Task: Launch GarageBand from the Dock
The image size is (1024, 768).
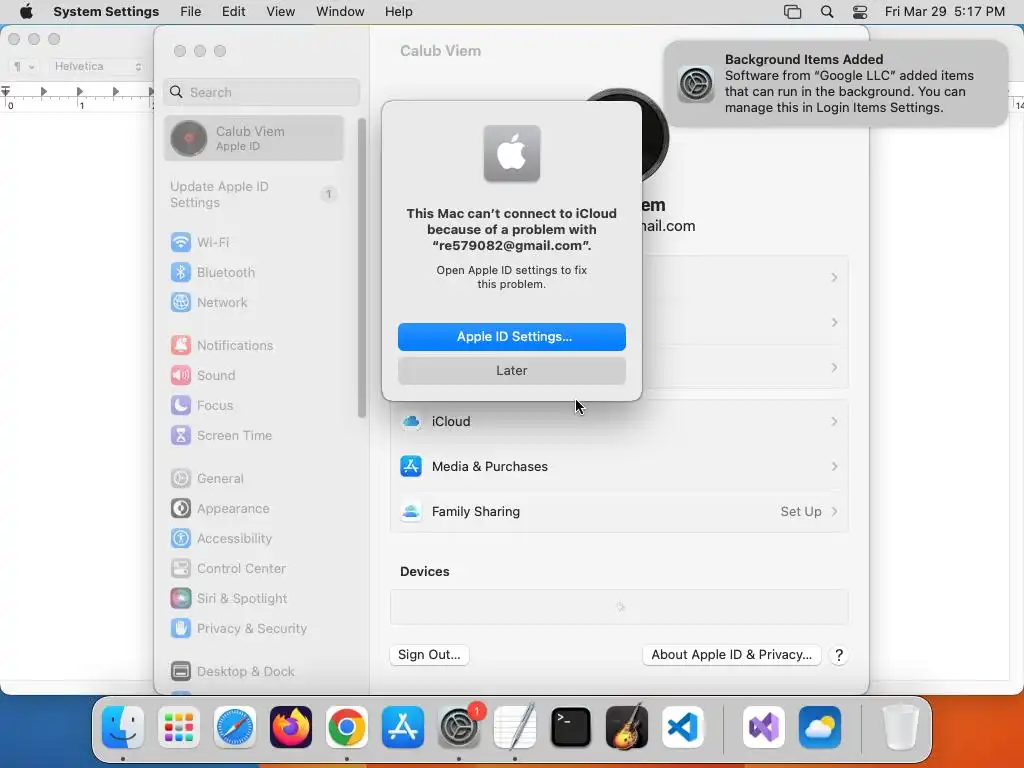Action: coord(627,728)
